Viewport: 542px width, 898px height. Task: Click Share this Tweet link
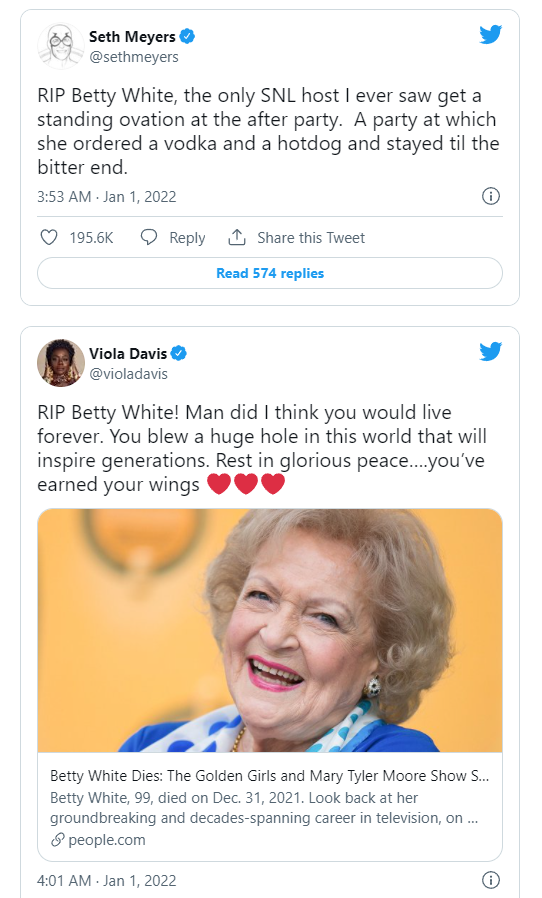click(x=311, y=238)
